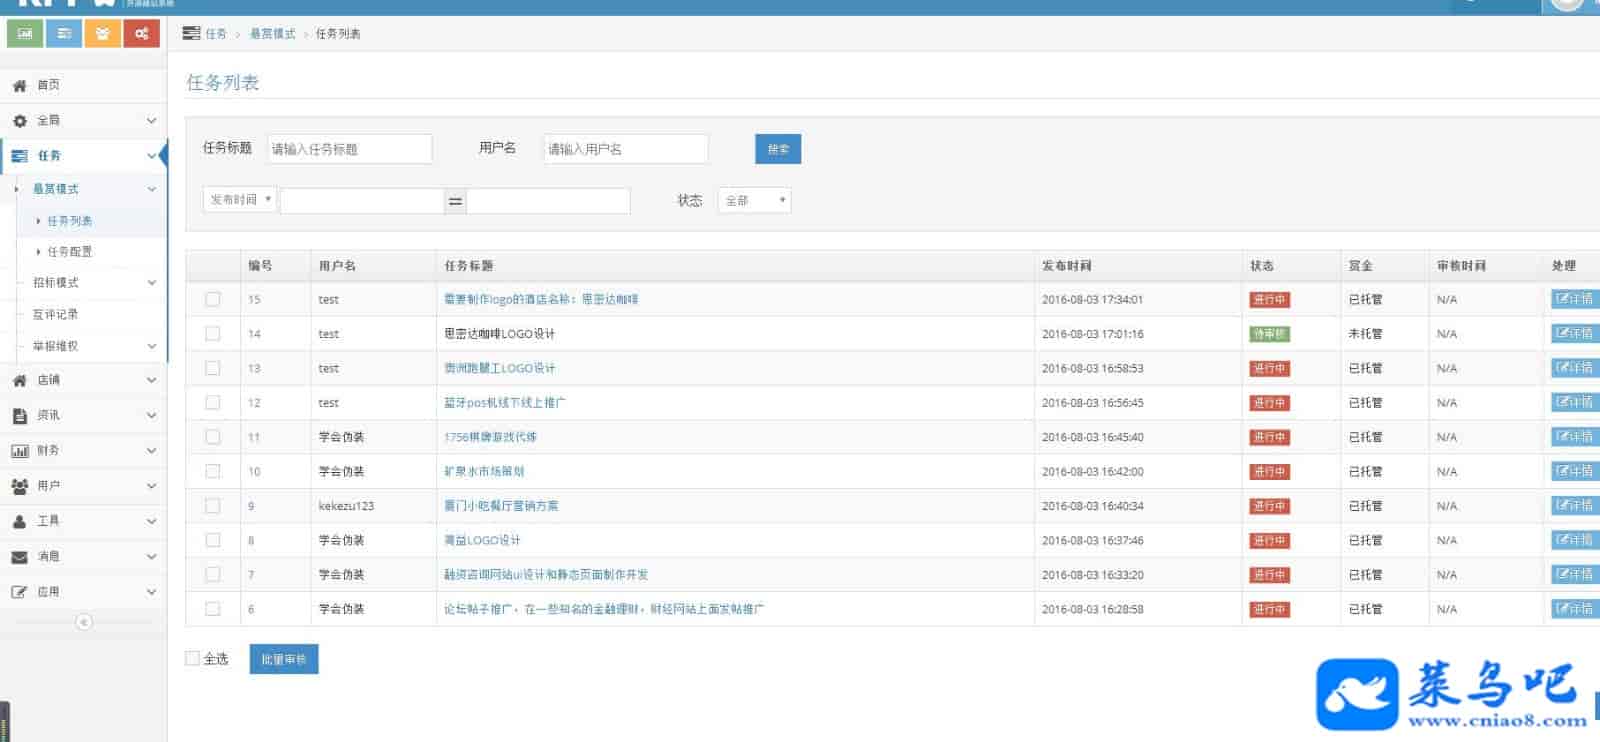Image resolution: width=1600 pixels, height=742 pixels.
Task: Click the home icon beside 首页
Action: click(19, 86)
